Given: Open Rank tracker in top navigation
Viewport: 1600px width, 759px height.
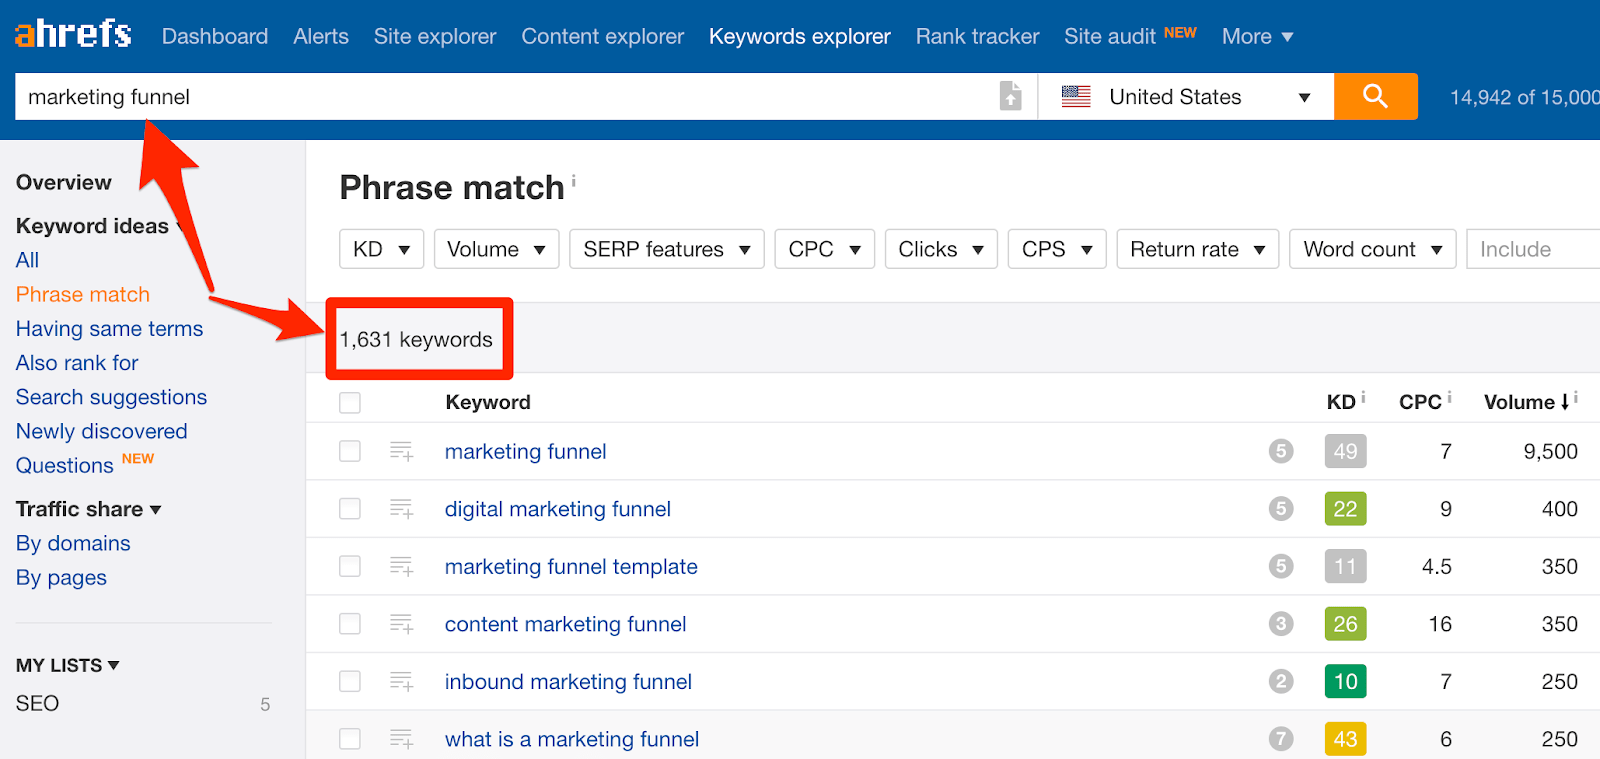Looking at the screenshot, I should (x=978, y=37).
